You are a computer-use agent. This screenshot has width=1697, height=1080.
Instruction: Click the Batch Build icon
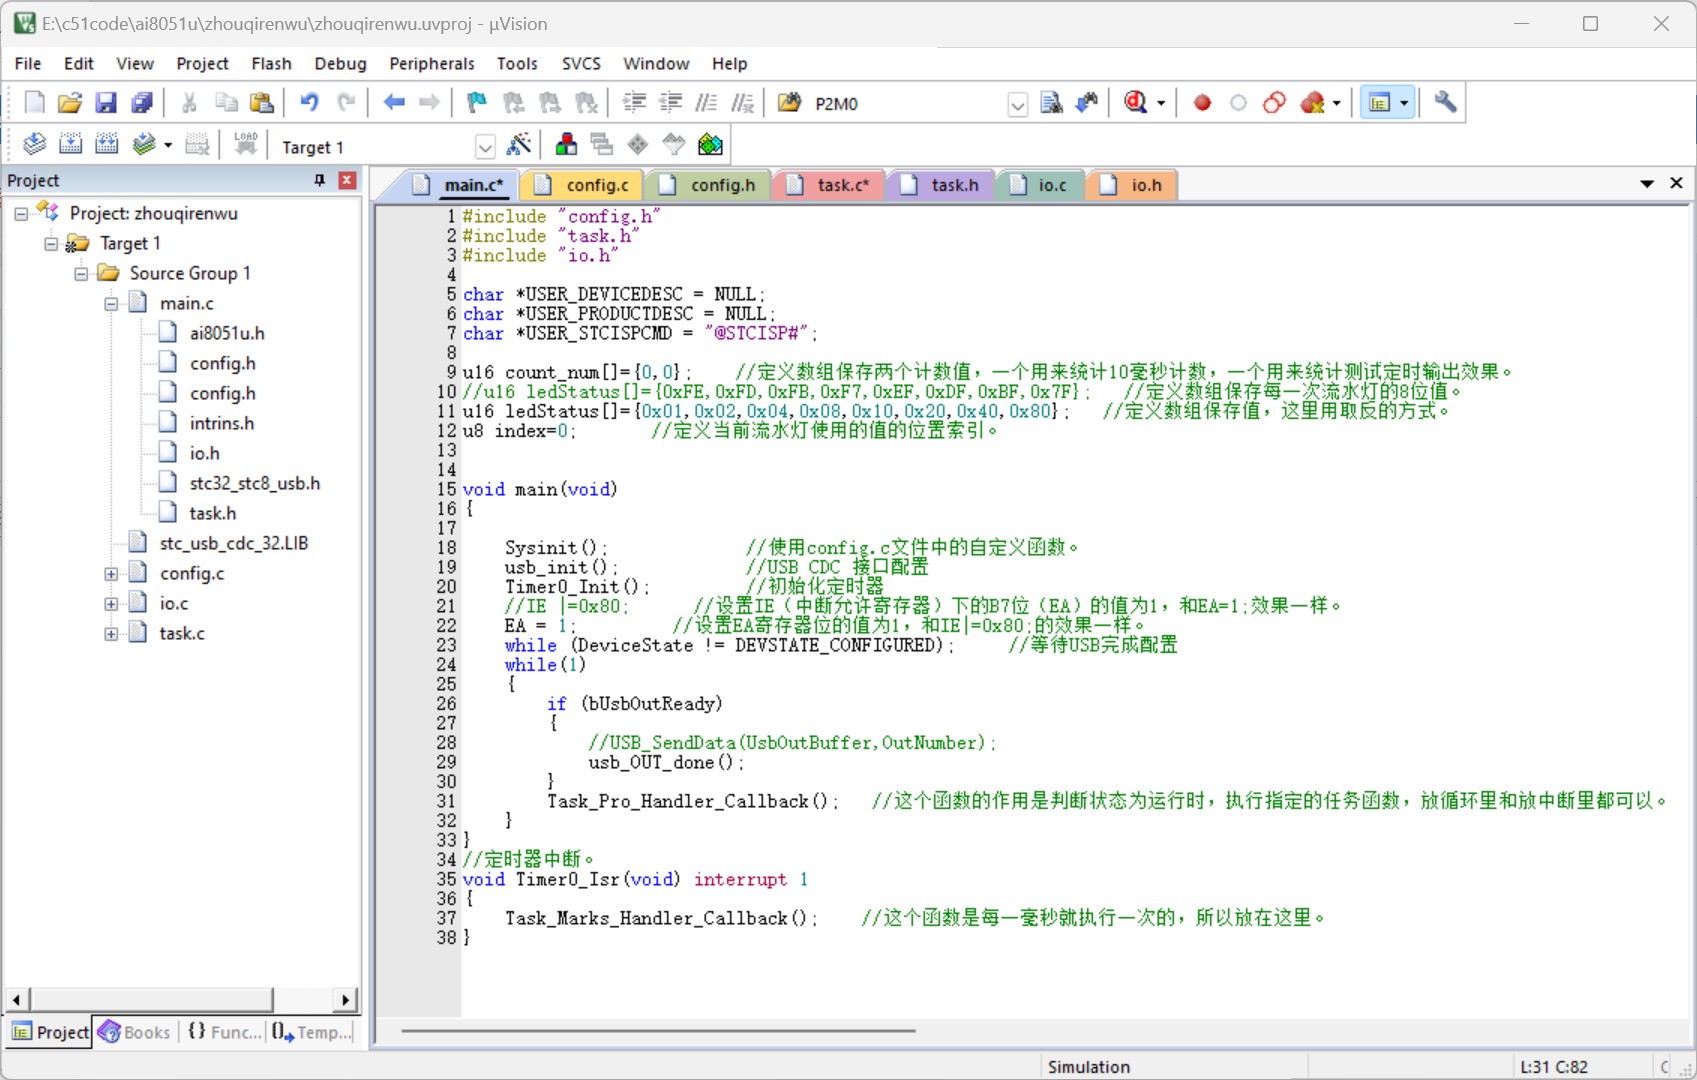coord(144,145)
